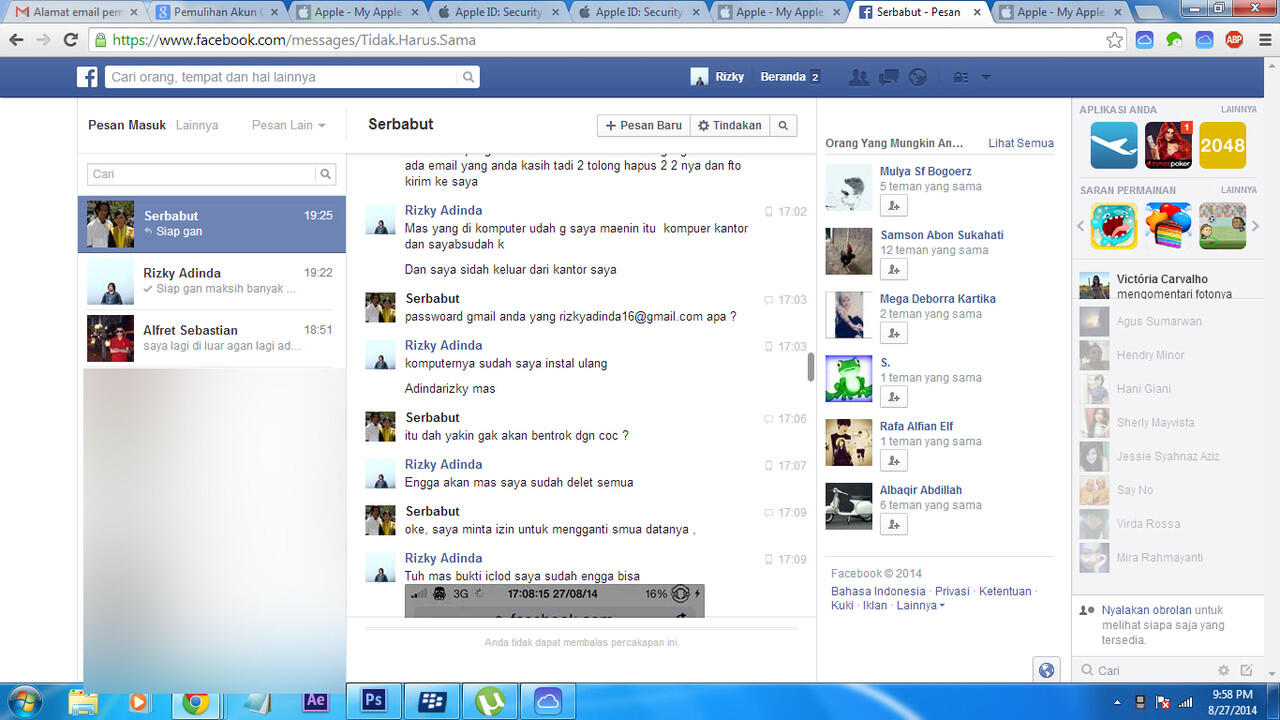Screen dimensions: 1280x720
Task: Open Bahasa Indonesia language link
Action: point(878,591)
